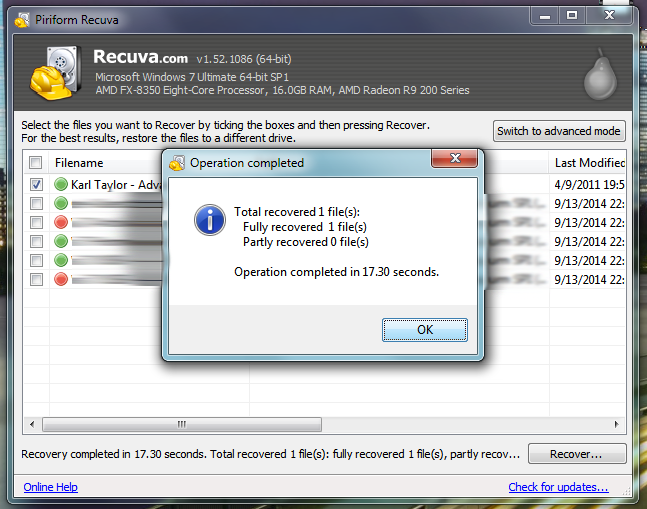Screen dimensions: 647x509
Task: Select the Karl Taylor - Adv file name
Action: point(116,185)
